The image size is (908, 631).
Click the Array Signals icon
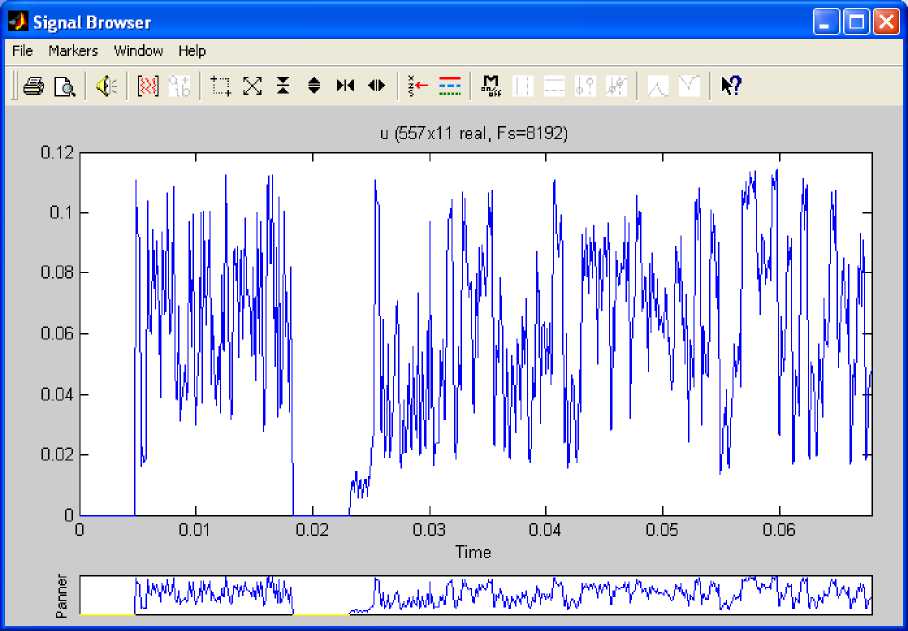click(148, 87)
